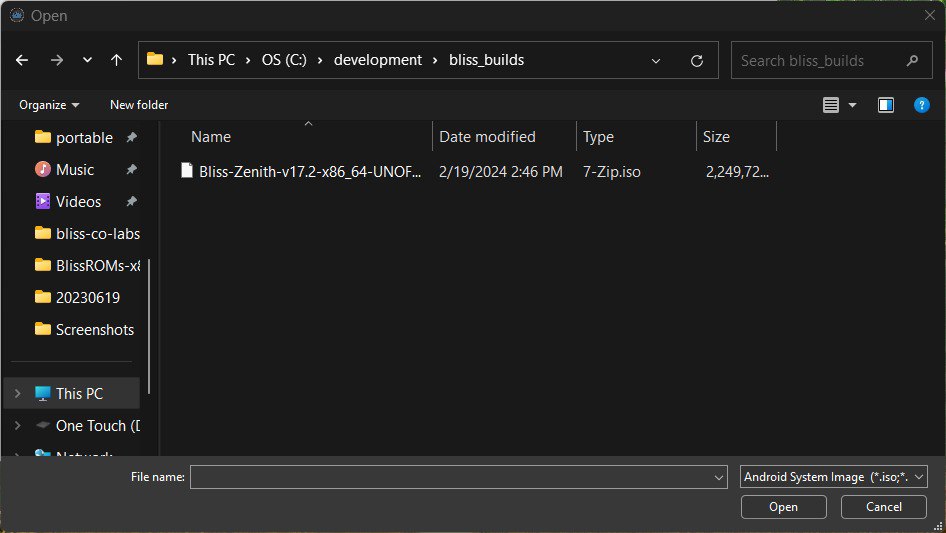Go up one folder level
This screenshot has width=946, height=533.
point(116,60)
